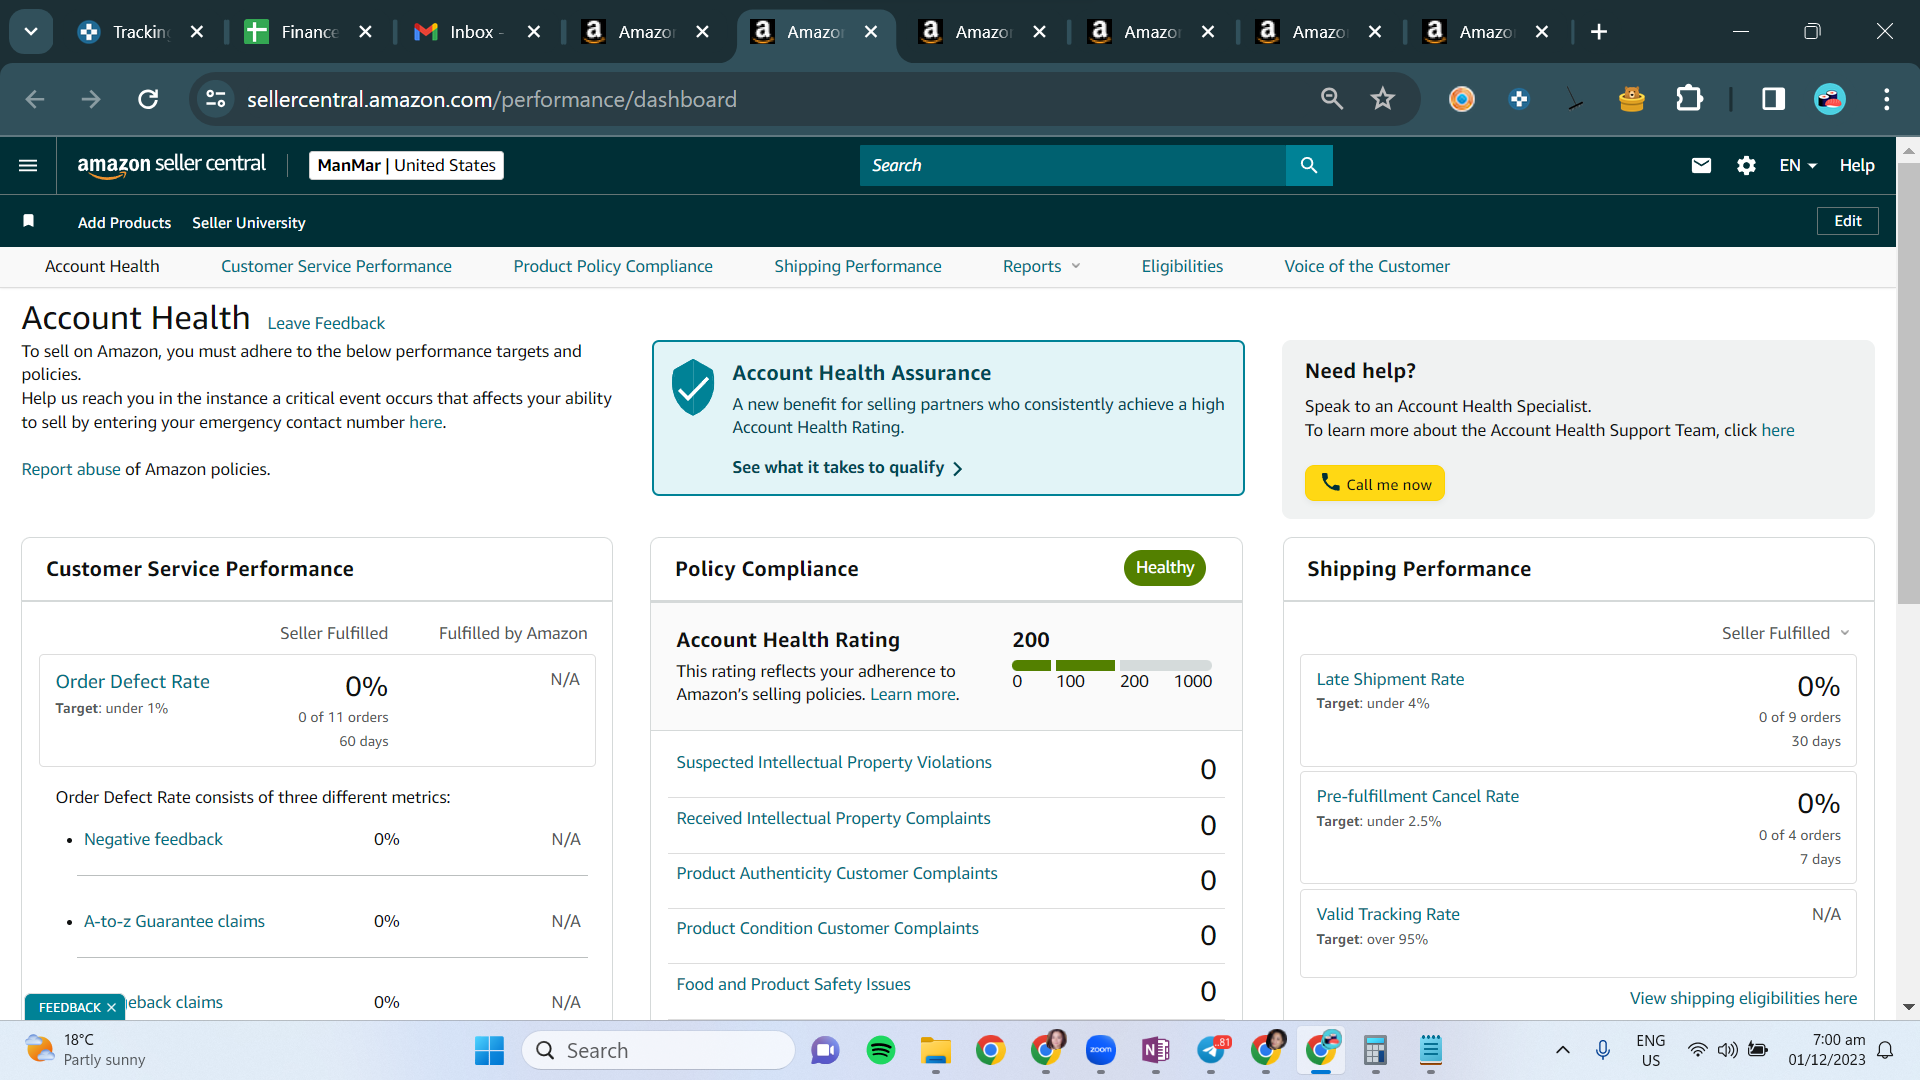Open the Leave Feedback link
Viewport: 1920px width, 1080px height.
point(326,324)
